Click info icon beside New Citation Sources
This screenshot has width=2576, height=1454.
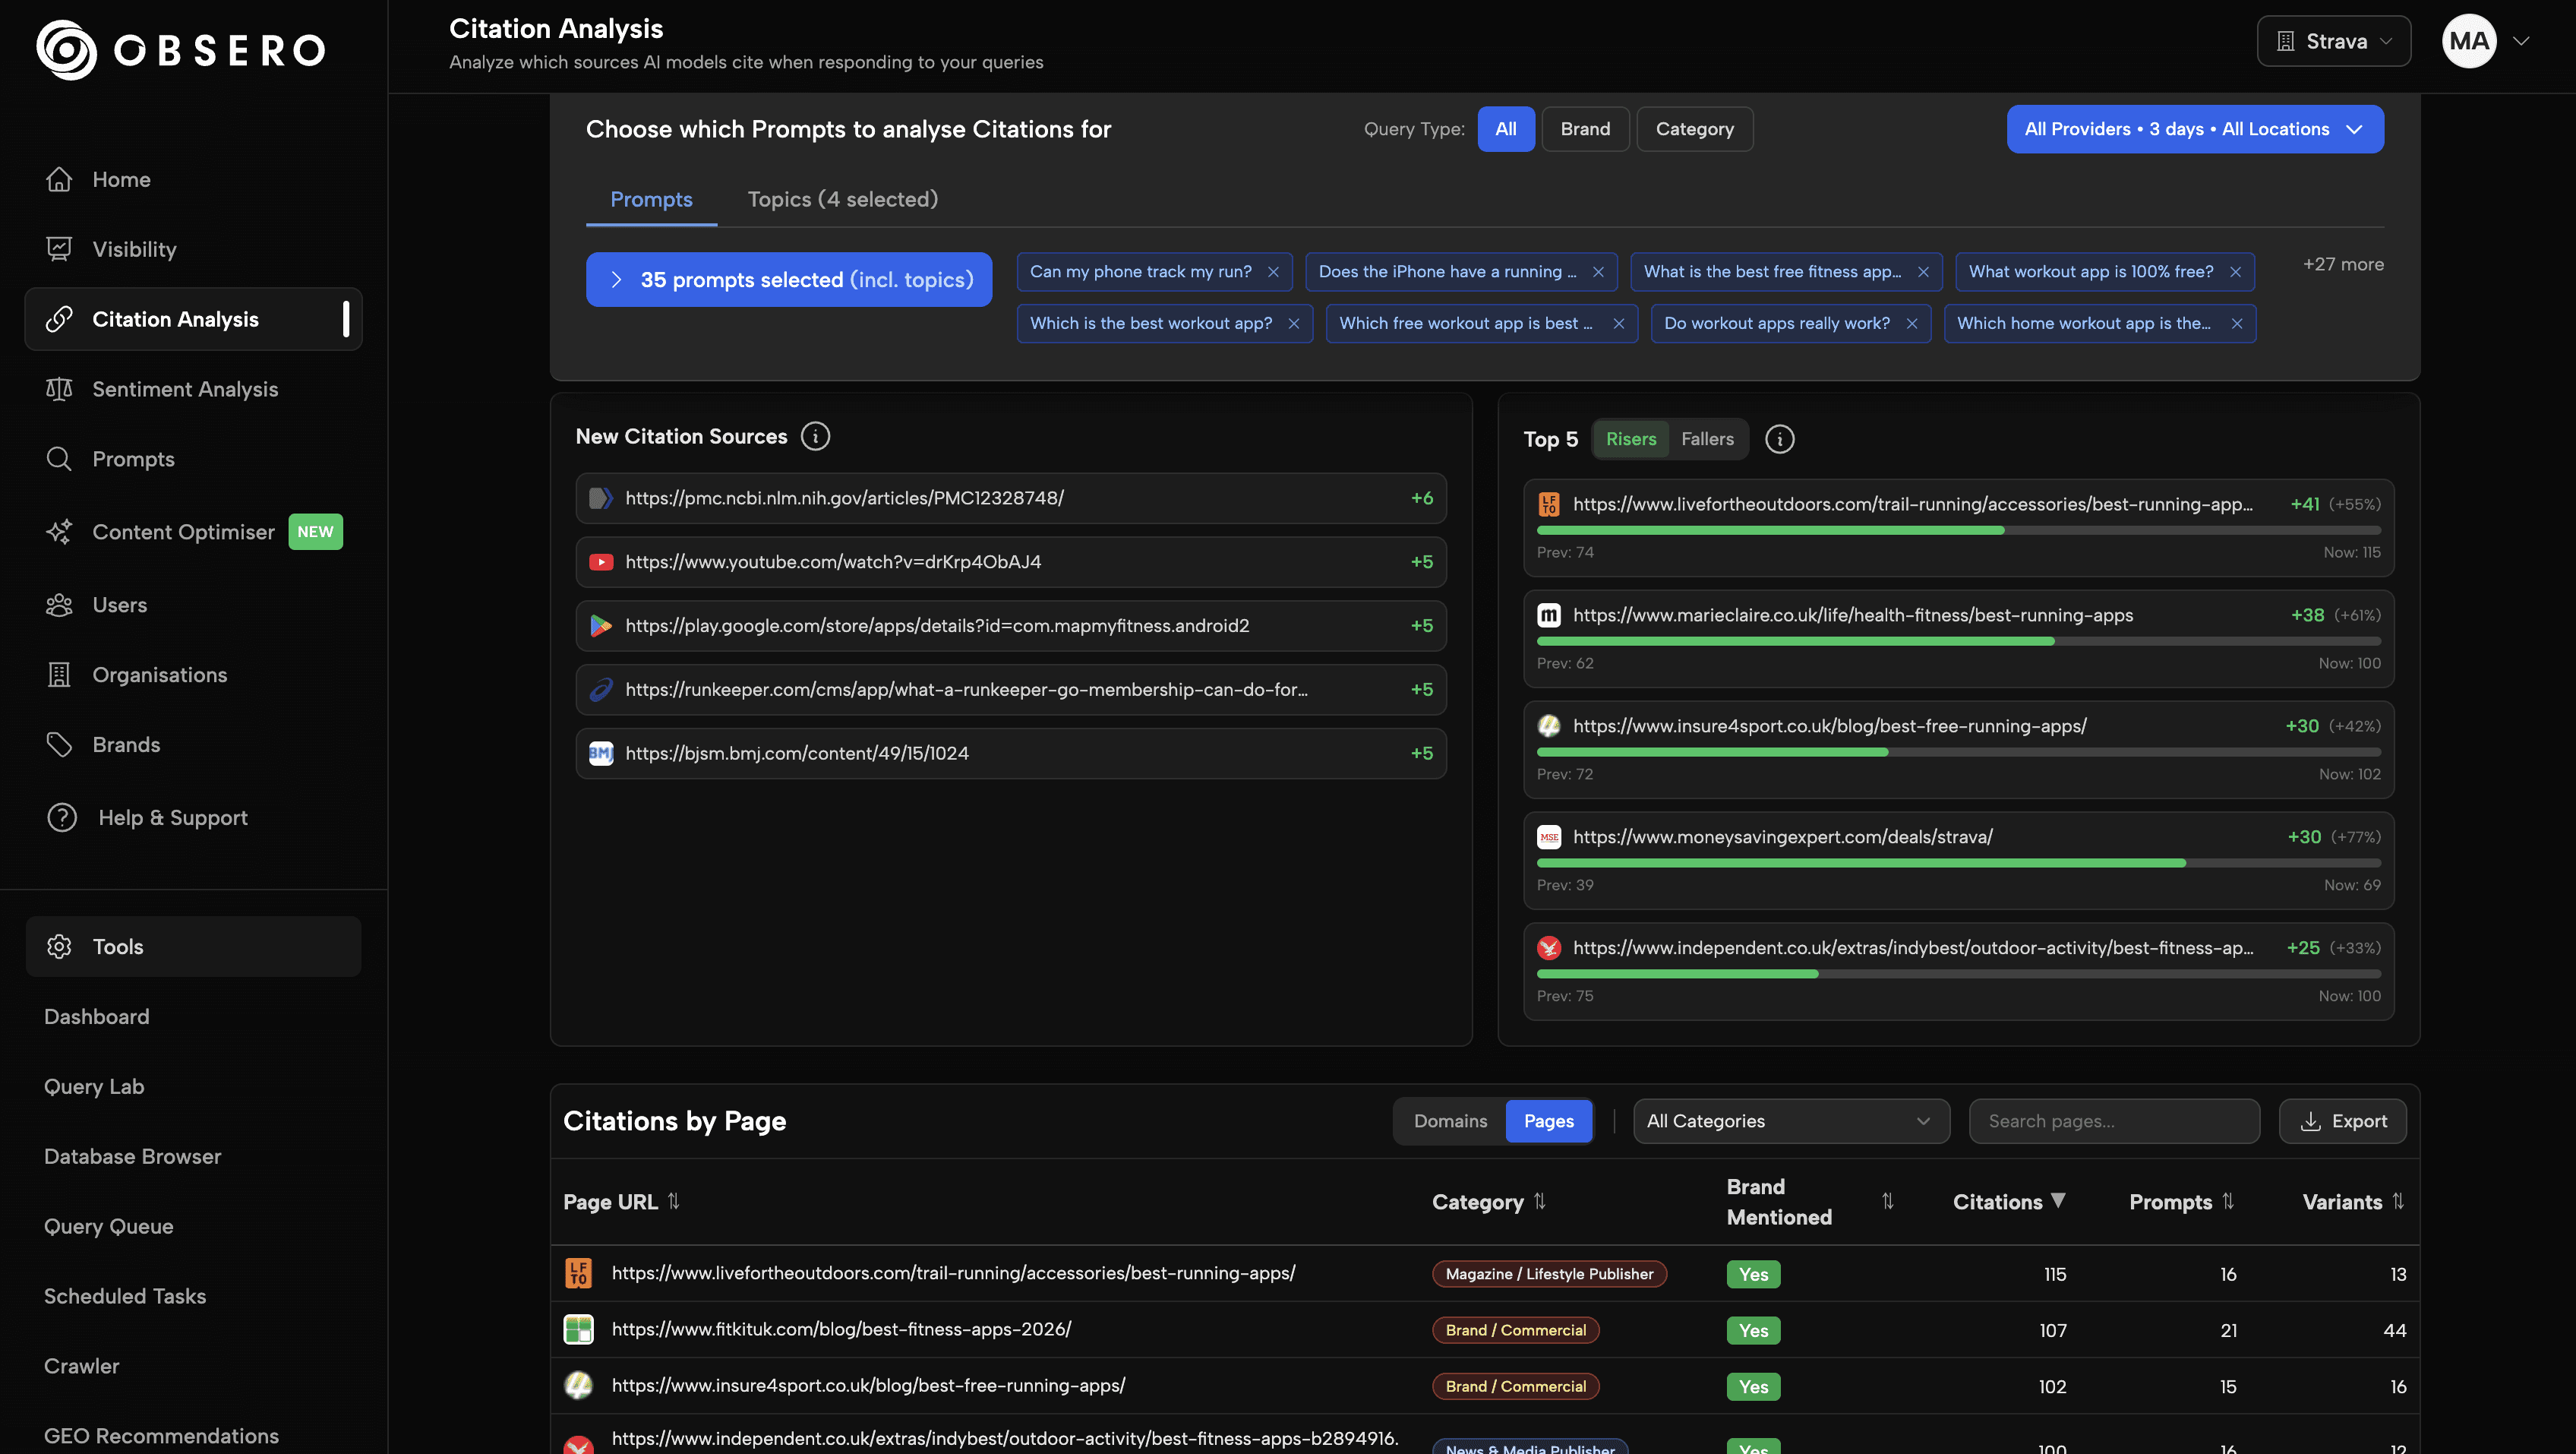coord(815,437)
